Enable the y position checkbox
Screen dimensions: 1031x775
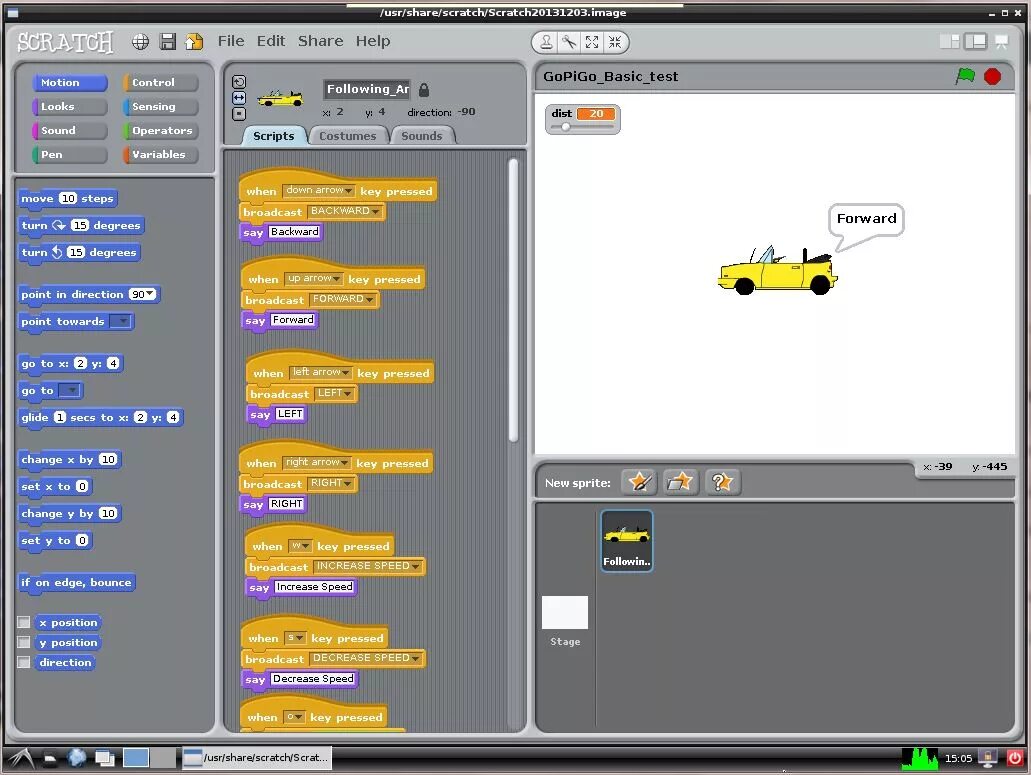pos(24,642)
